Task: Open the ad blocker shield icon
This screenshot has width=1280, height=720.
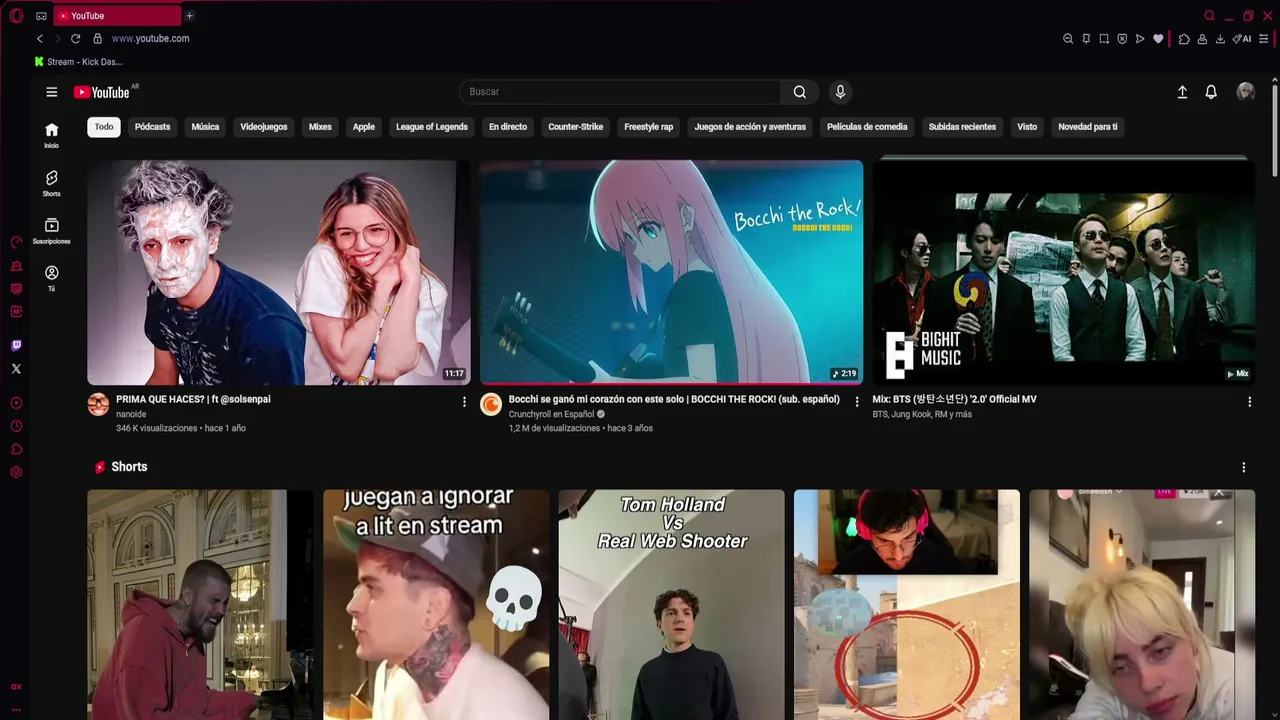Action: pyautogui.click(x=1122, y=39)
